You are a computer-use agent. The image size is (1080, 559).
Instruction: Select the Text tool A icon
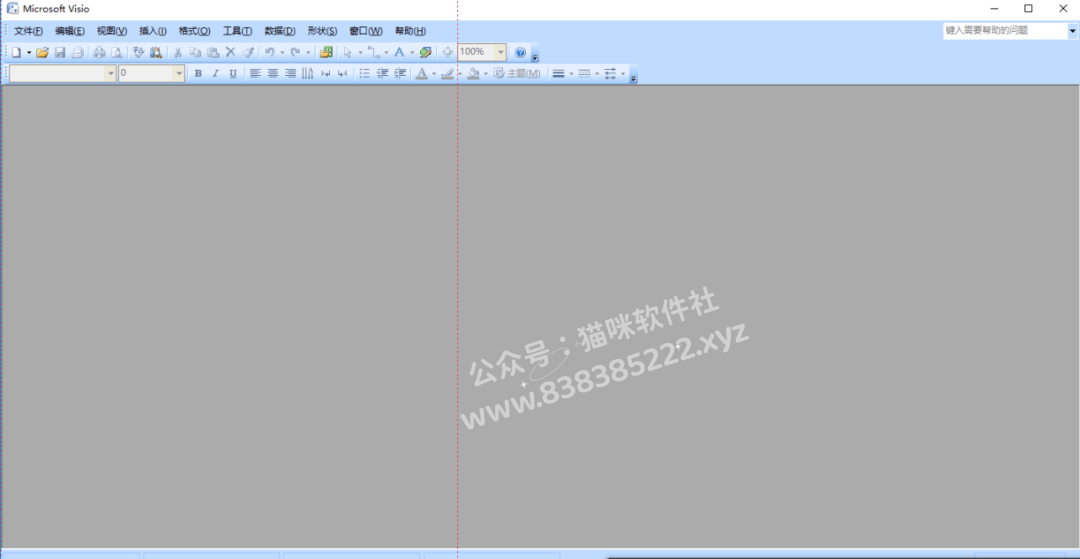[399, 52]
